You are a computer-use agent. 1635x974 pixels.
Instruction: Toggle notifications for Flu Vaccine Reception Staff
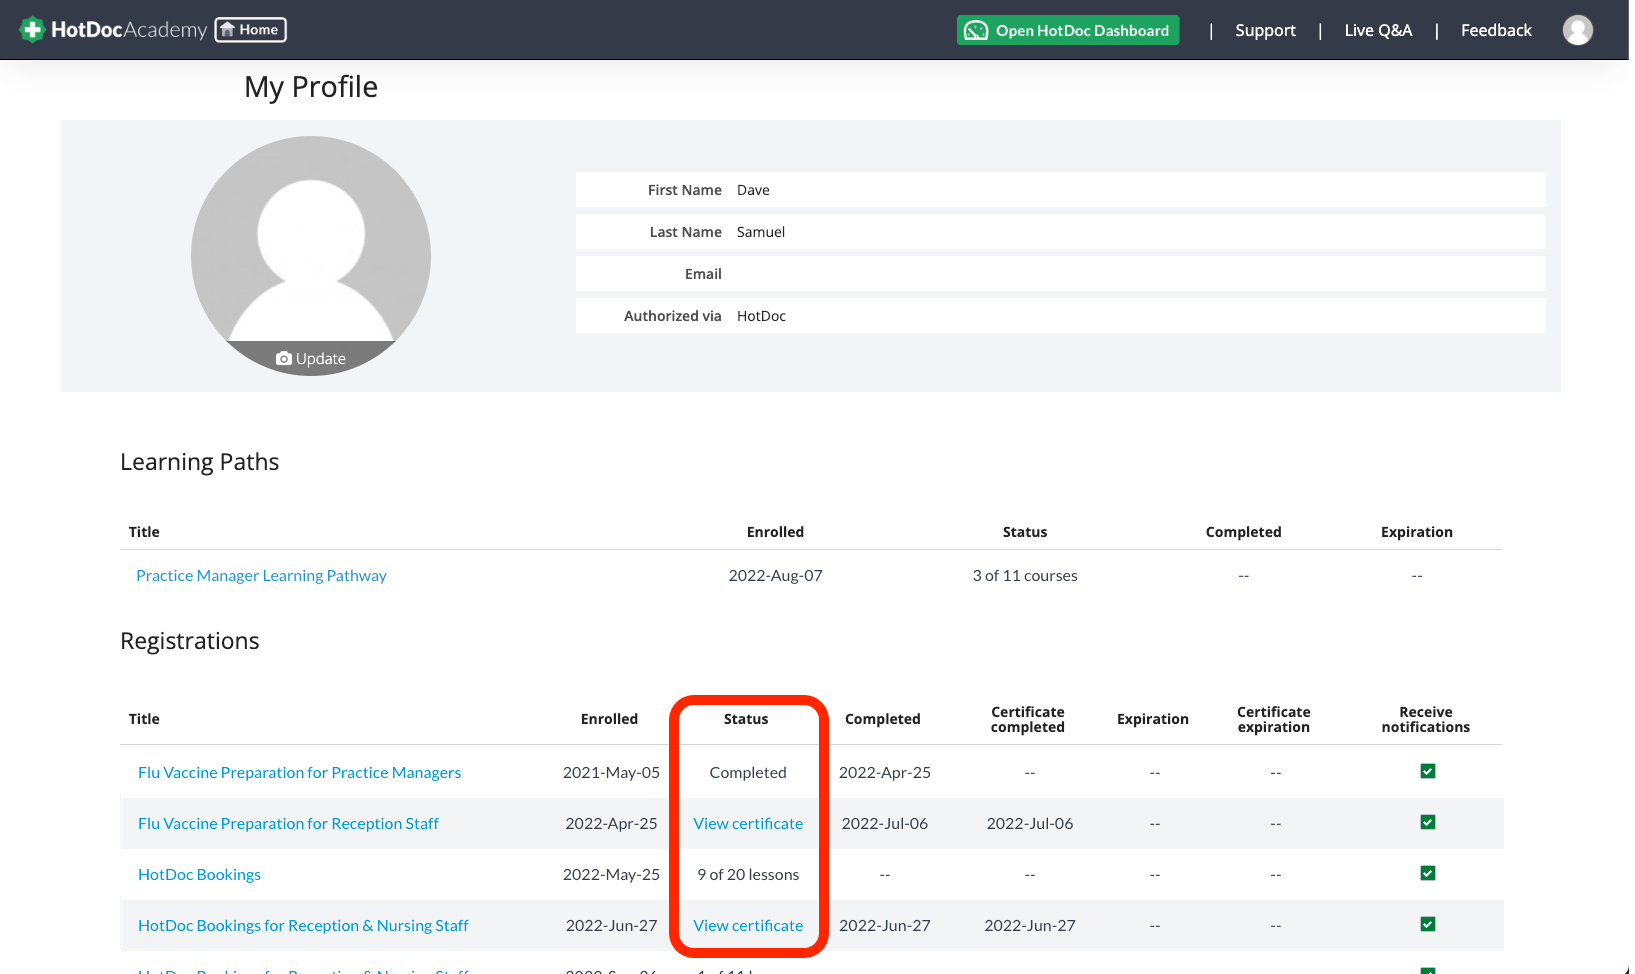pyautogui.click(x=1428, y=822)
